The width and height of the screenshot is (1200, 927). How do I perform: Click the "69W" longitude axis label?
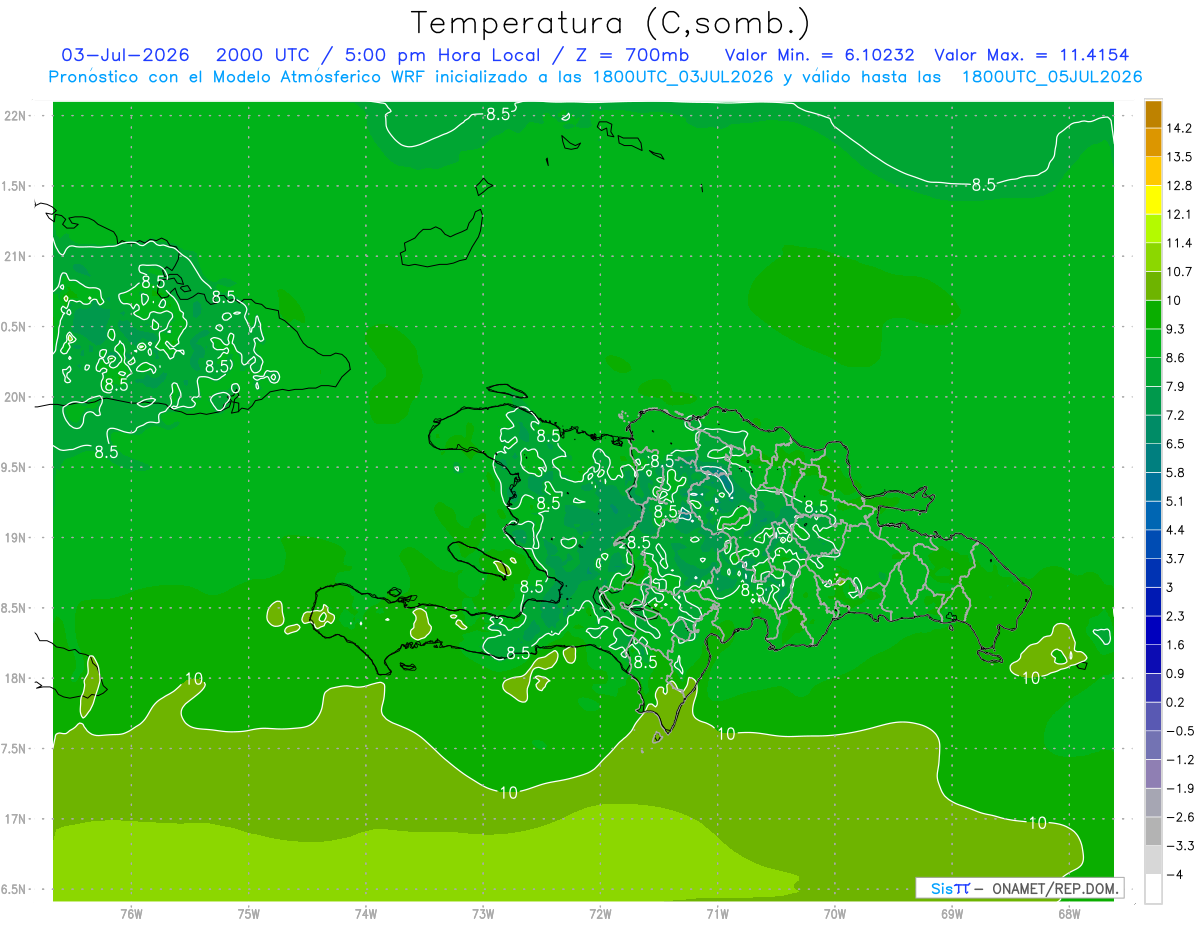coord(952,914)
